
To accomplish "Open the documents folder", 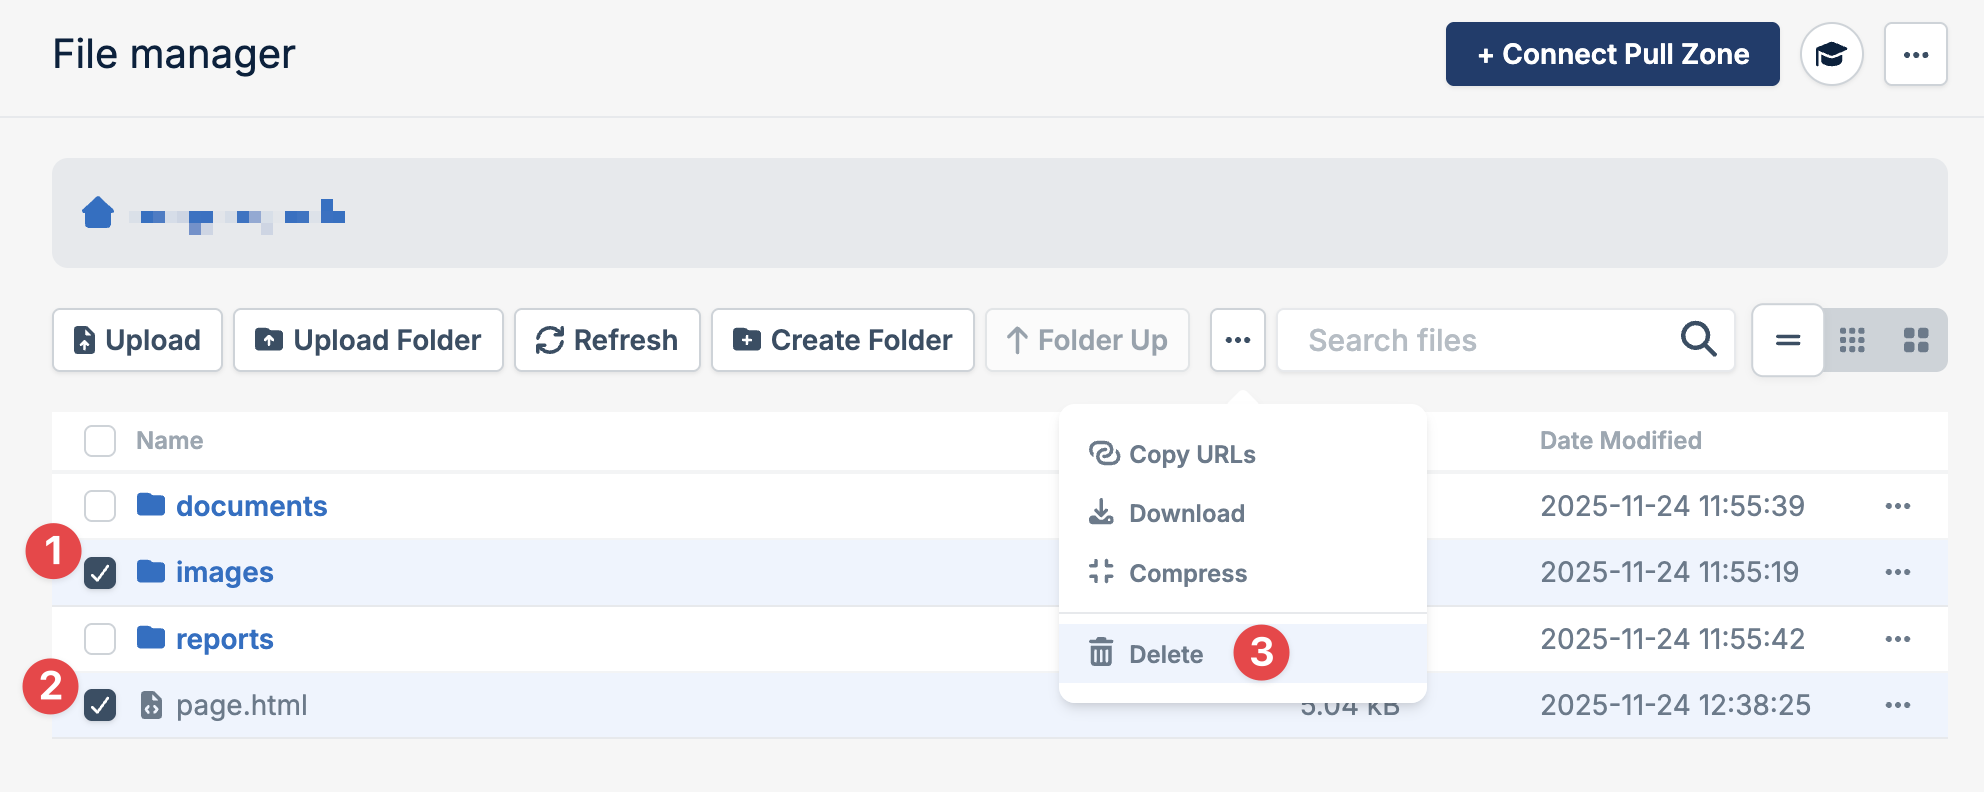I will coord(252,506).
